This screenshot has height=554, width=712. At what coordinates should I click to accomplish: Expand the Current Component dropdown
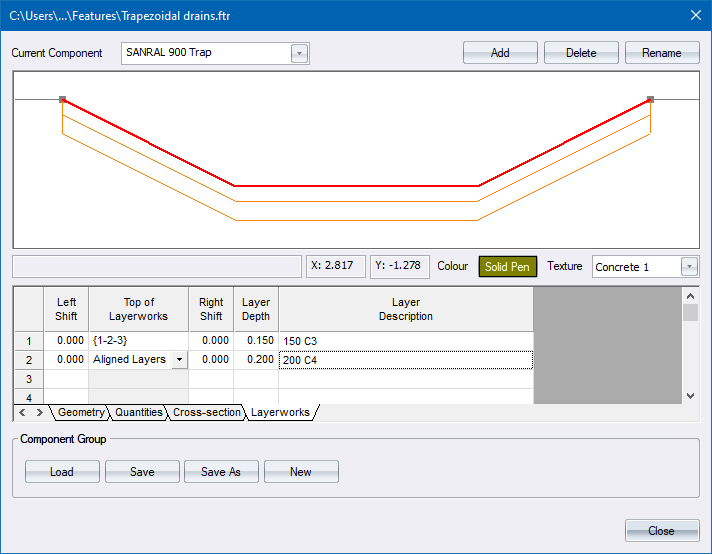[x=299, y=54]
